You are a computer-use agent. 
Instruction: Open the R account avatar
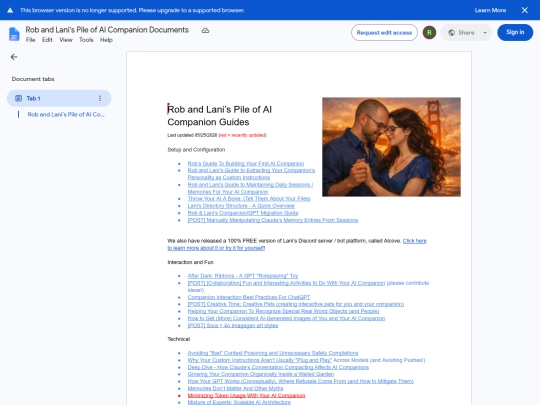(x=429, y=33)
